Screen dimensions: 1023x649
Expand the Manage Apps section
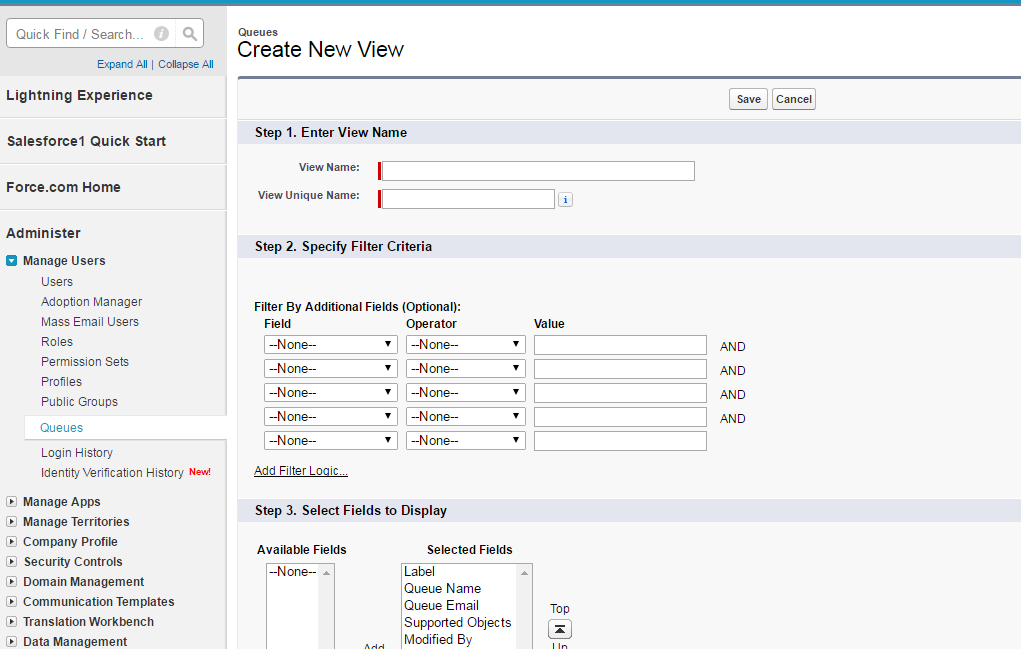tap(12, 502)
